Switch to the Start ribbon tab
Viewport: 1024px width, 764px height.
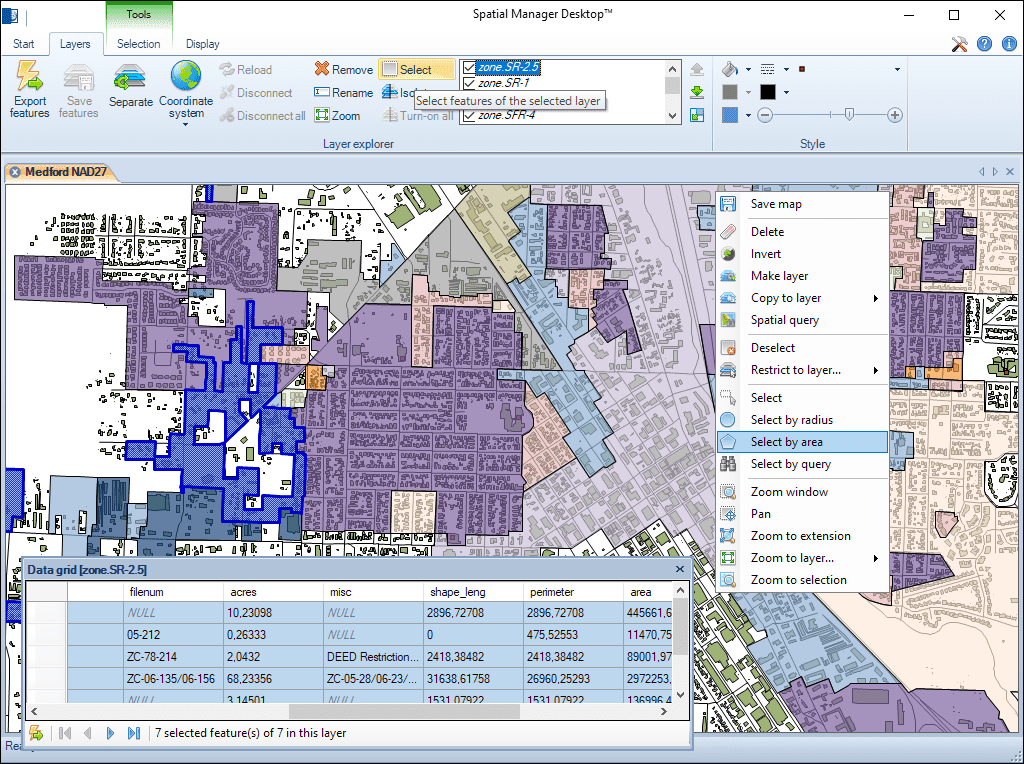(x=24, y=44)
